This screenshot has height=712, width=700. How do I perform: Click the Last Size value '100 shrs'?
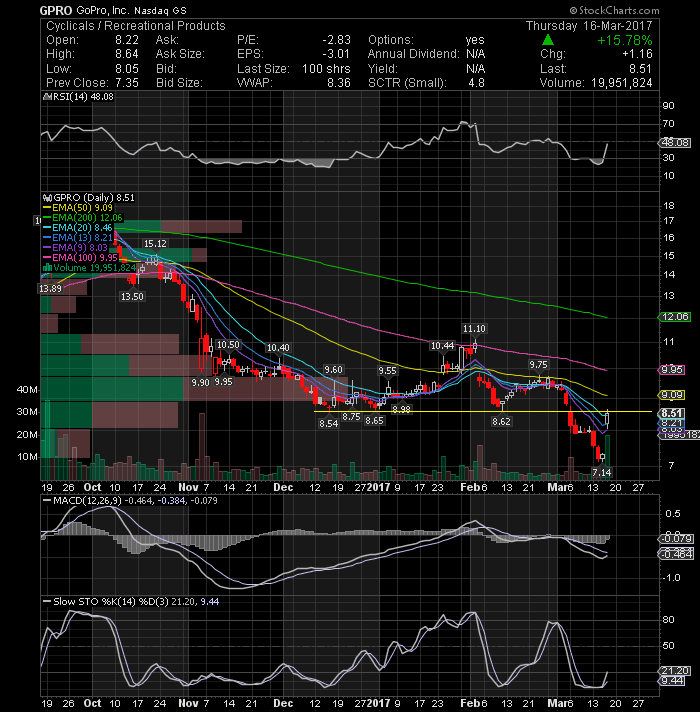[x=326, y=69]
